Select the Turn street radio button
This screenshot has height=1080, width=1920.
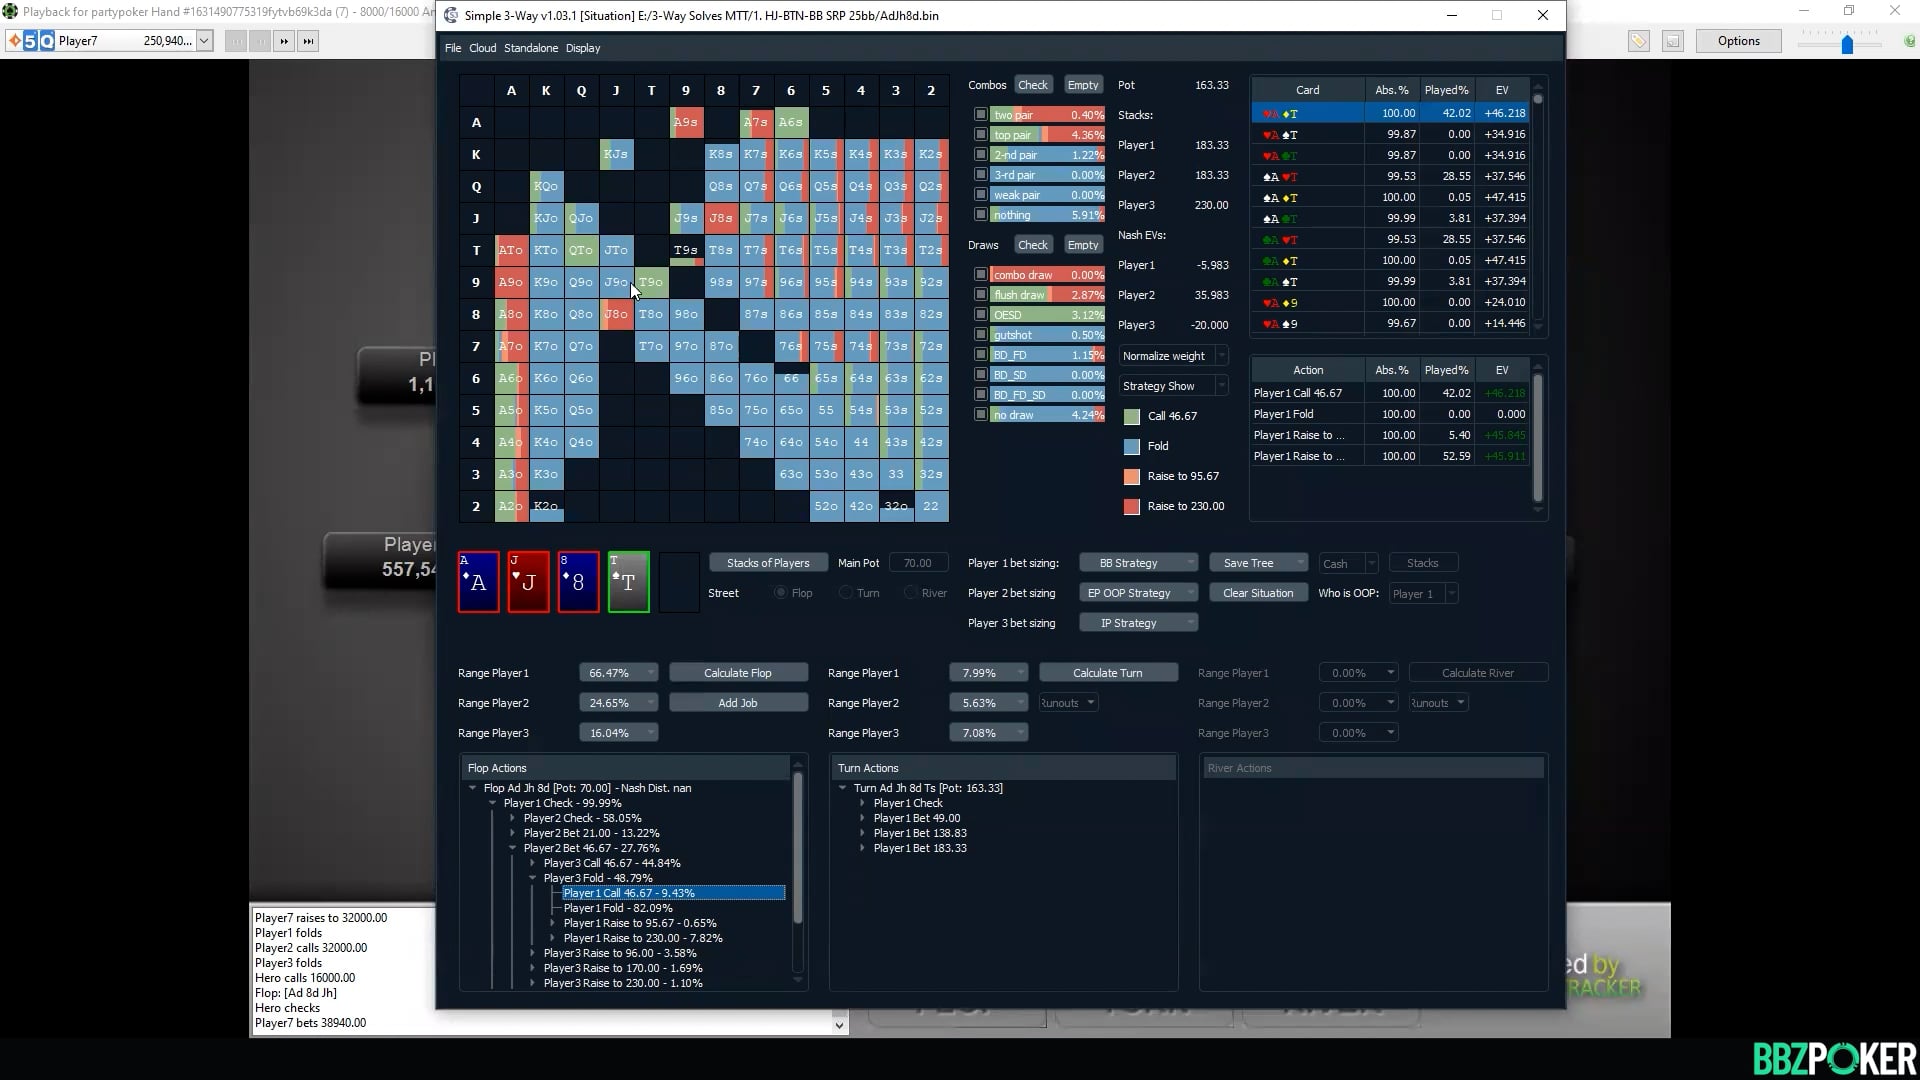[846, 593]
